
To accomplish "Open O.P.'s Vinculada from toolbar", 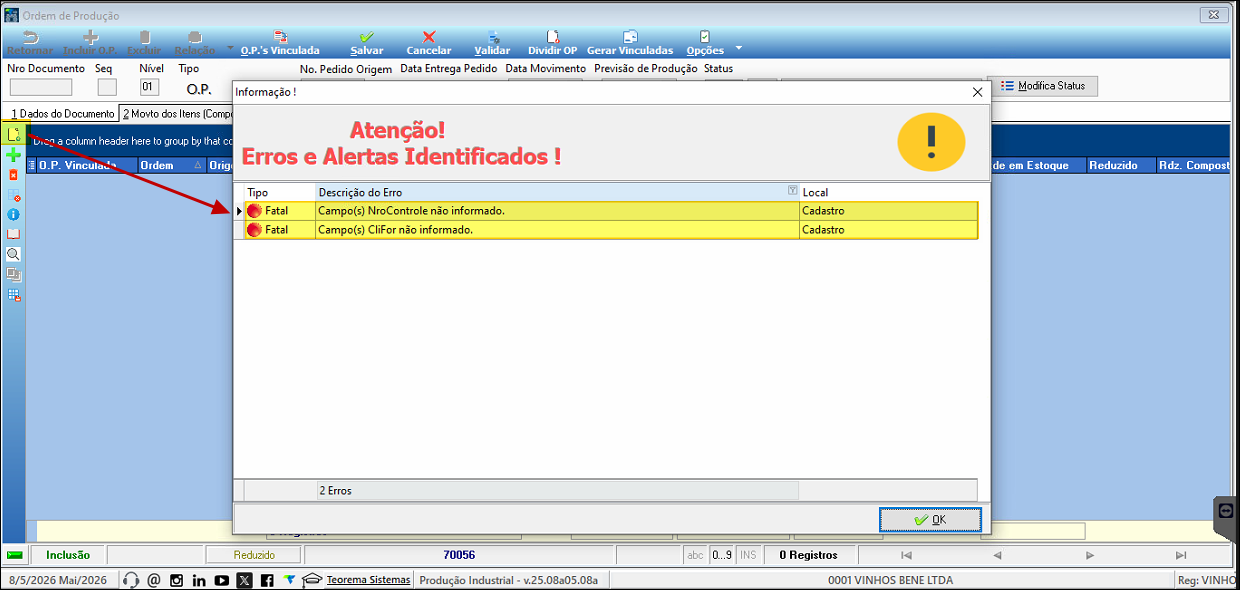I will pyautogui.click(x=280, y=43).
